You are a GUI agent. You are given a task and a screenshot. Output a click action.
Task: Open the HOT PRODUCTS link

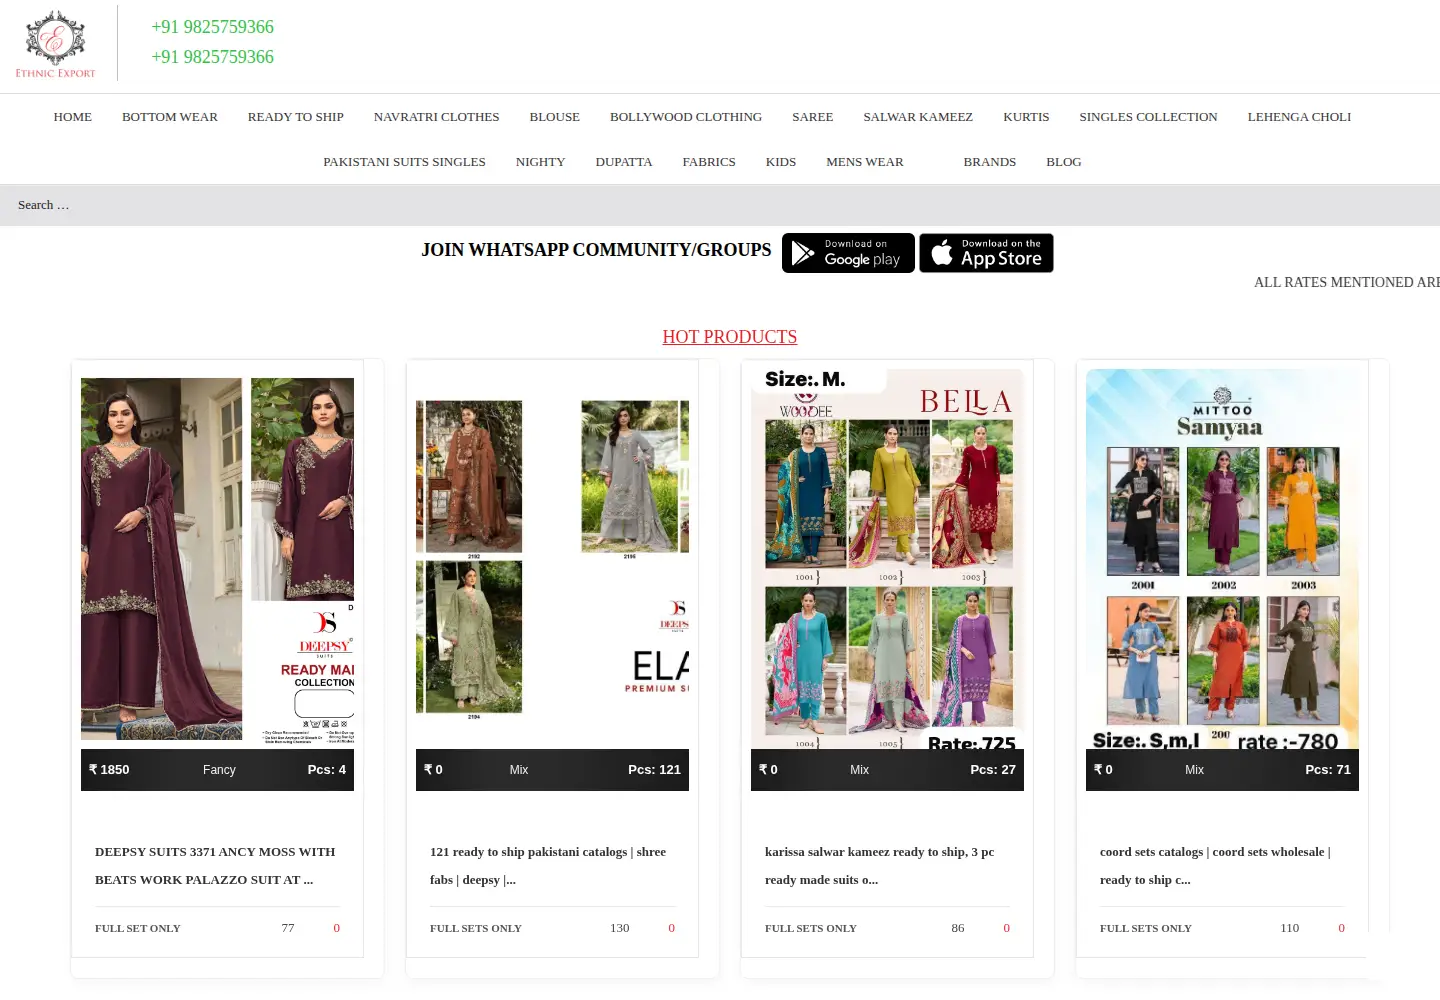(x=730, y=337)
